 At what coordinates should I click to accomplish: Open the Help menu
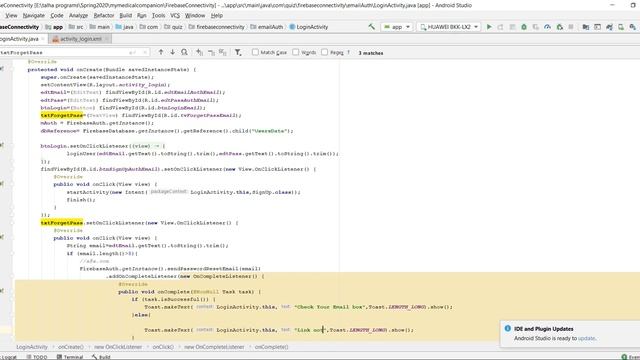pos(217,16)
